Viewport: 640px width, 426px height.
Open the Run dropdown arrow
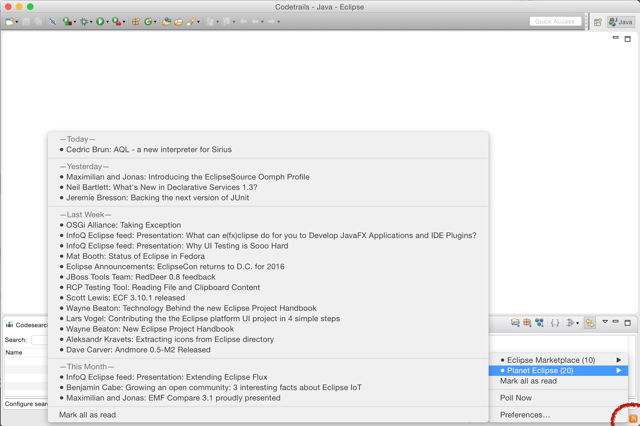[x=107, y=22]
